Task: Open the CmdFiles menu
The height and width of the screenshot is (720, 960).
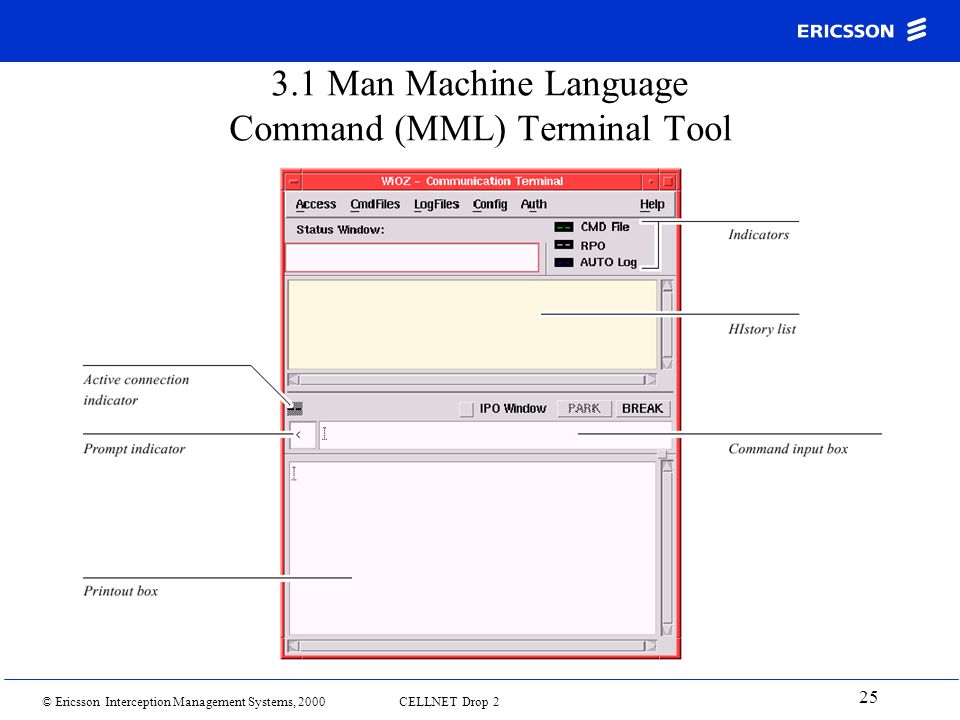Action: click(375, 204)
